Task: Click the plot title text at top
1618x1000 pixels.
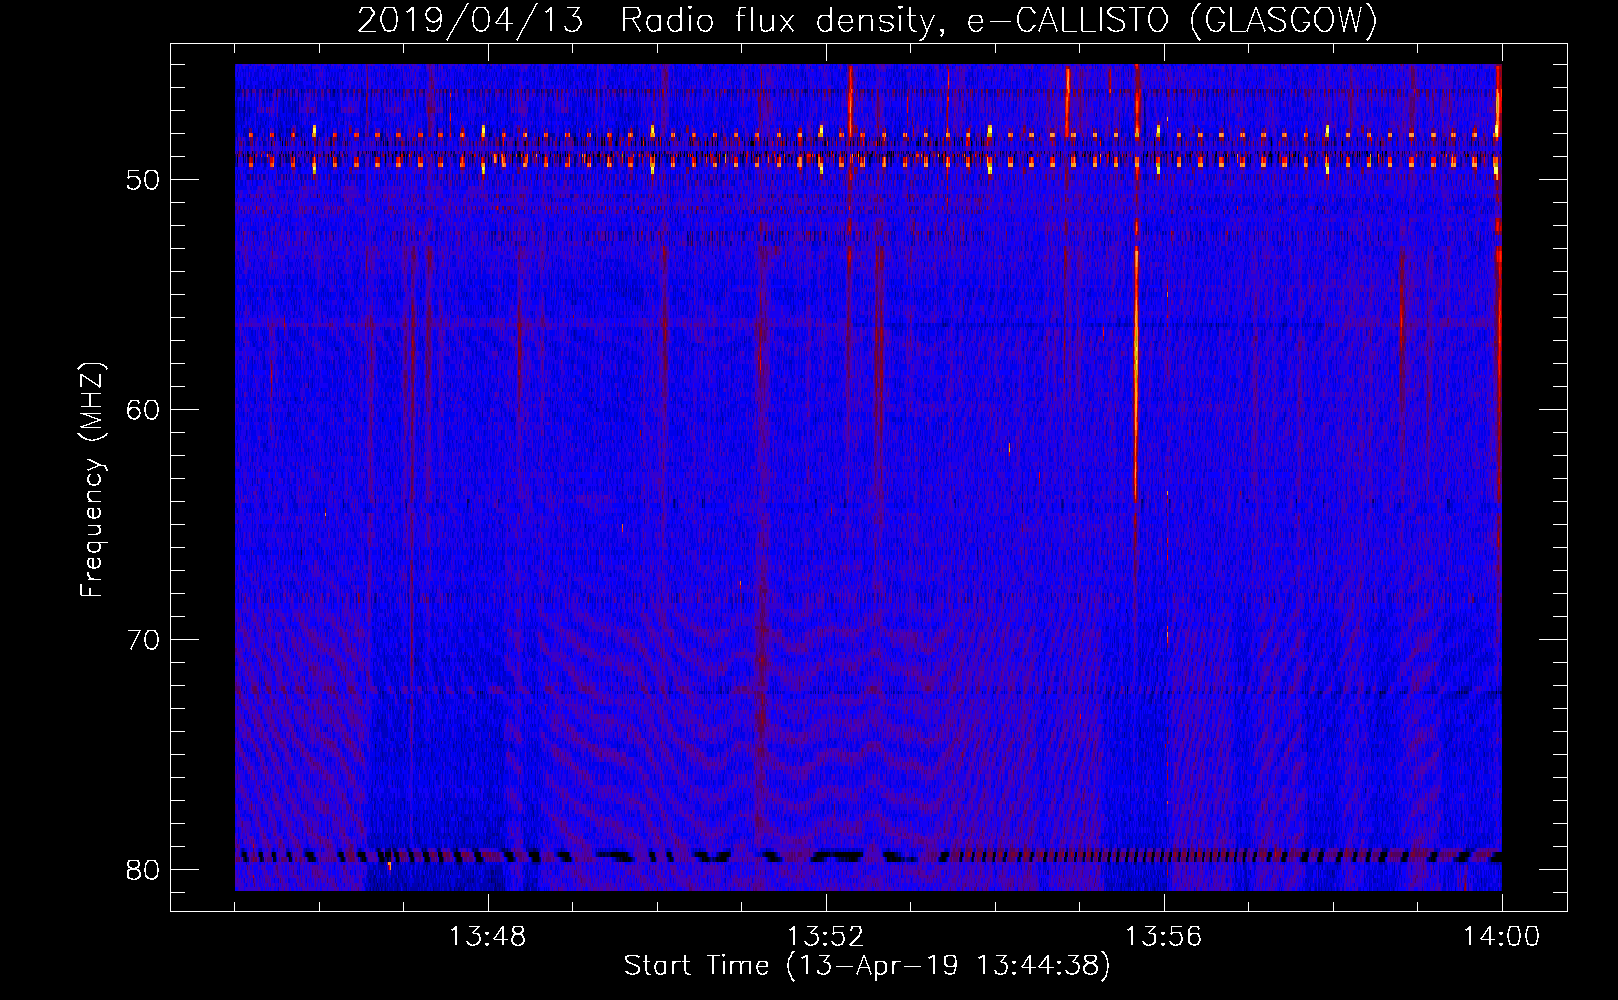Action: (866, 21)
